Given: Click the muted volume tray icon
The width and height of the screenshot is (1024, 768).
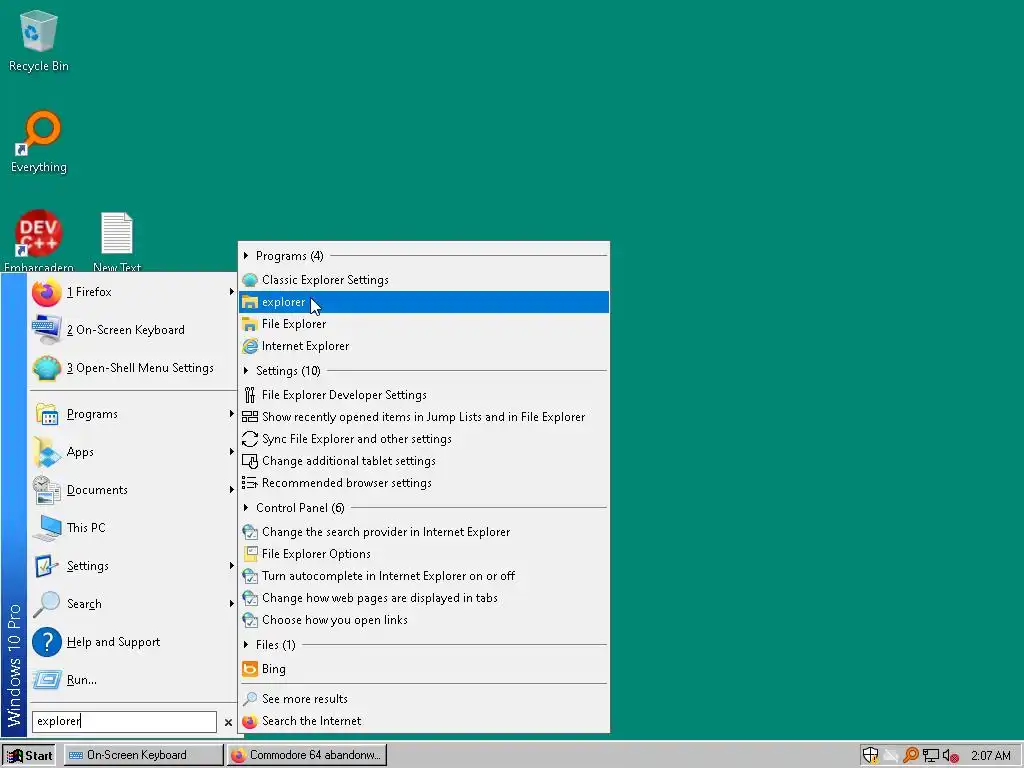Looking at the screenshot, I should tap(951, 756).
